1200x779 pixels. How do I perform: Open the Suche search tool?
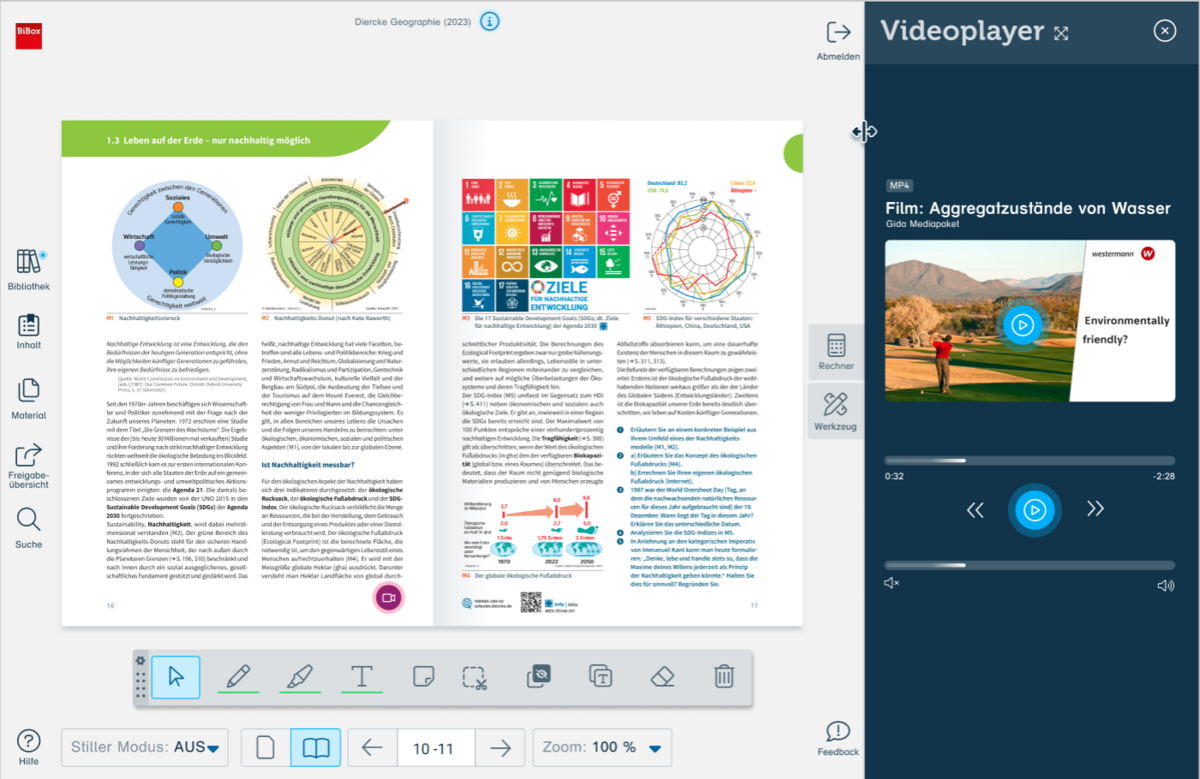[29, 529]
